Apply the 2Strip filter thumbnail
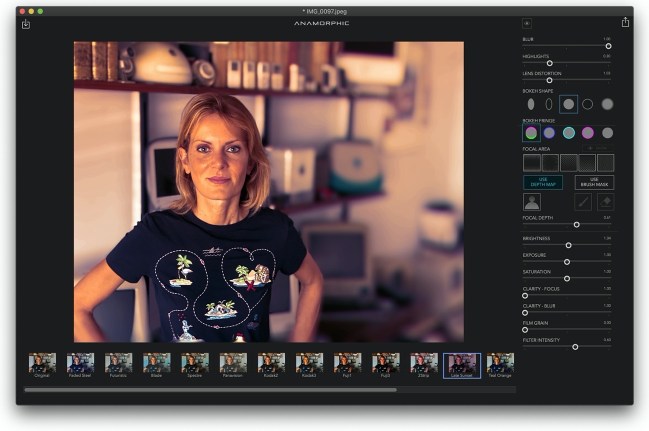The width and height of the screenshot is (649, 431). tap(424, 365)
